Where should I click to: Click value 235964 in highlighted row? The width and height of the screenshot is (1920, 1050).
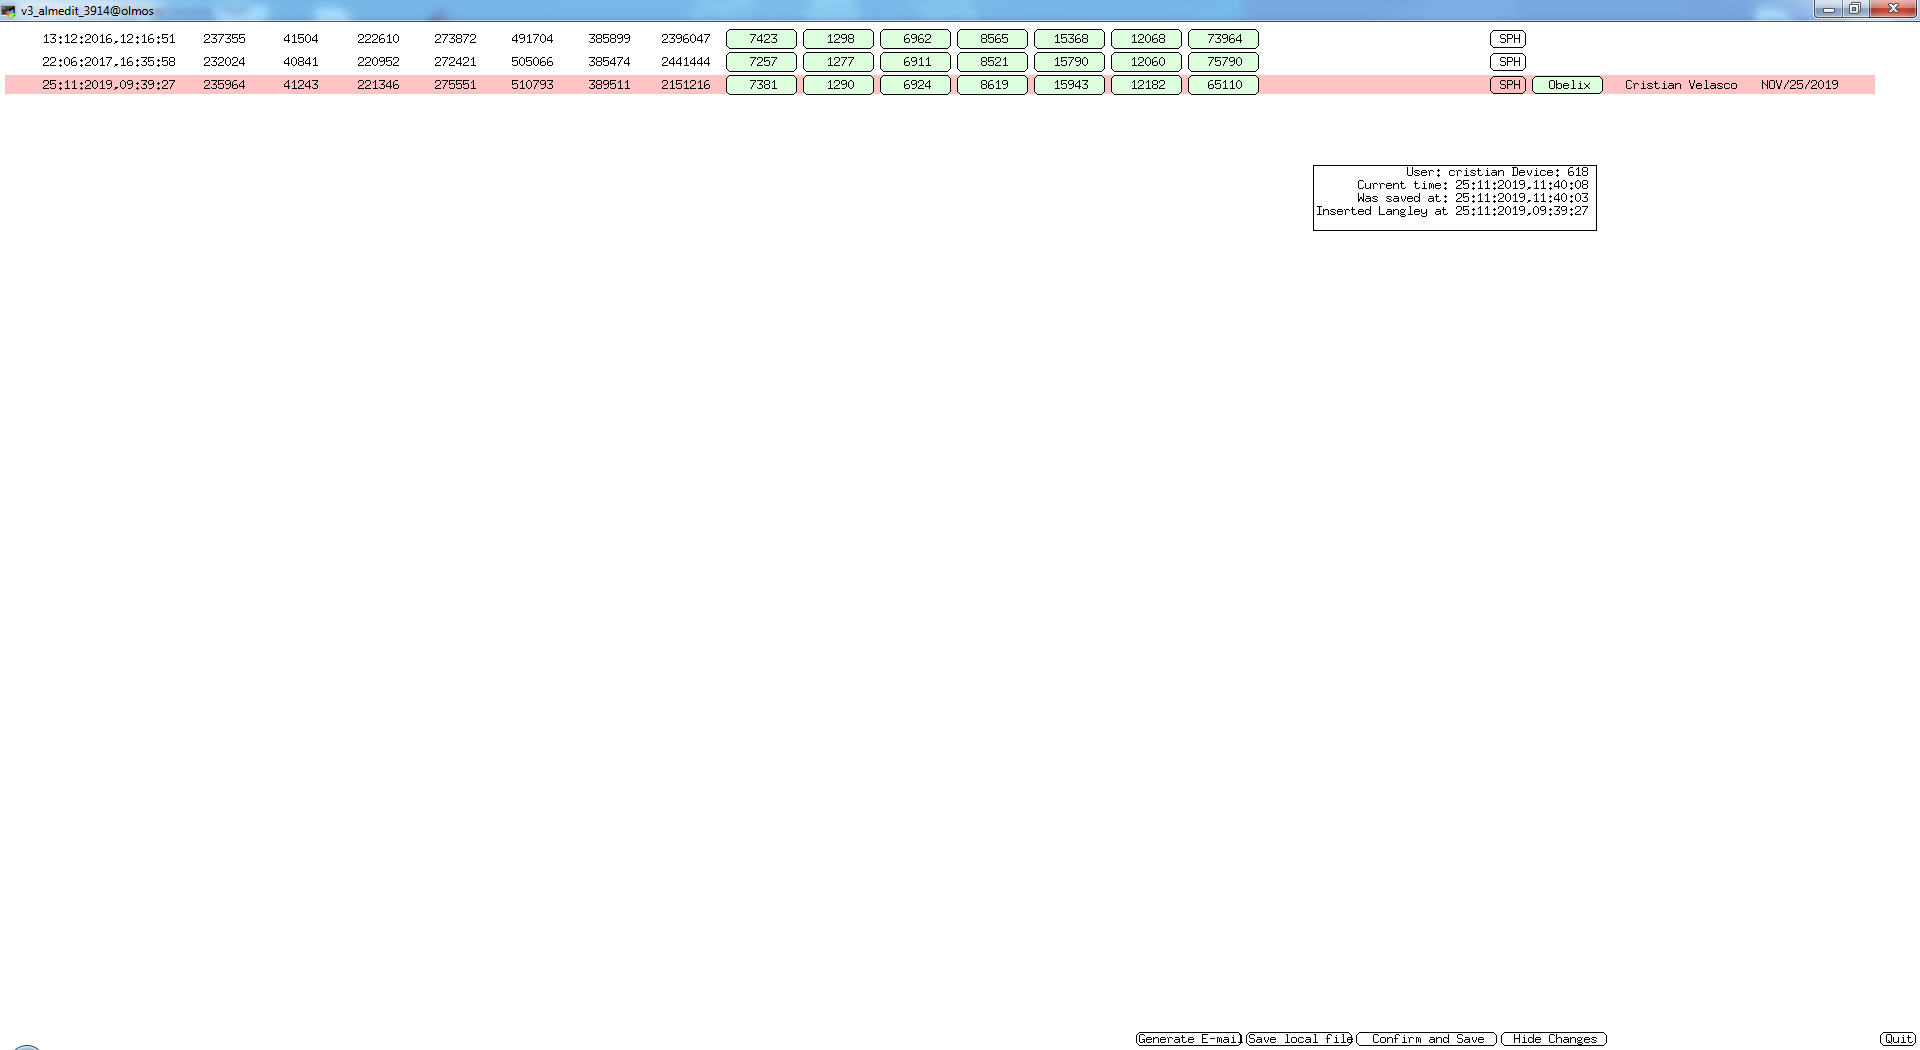(x=224, y=85)
